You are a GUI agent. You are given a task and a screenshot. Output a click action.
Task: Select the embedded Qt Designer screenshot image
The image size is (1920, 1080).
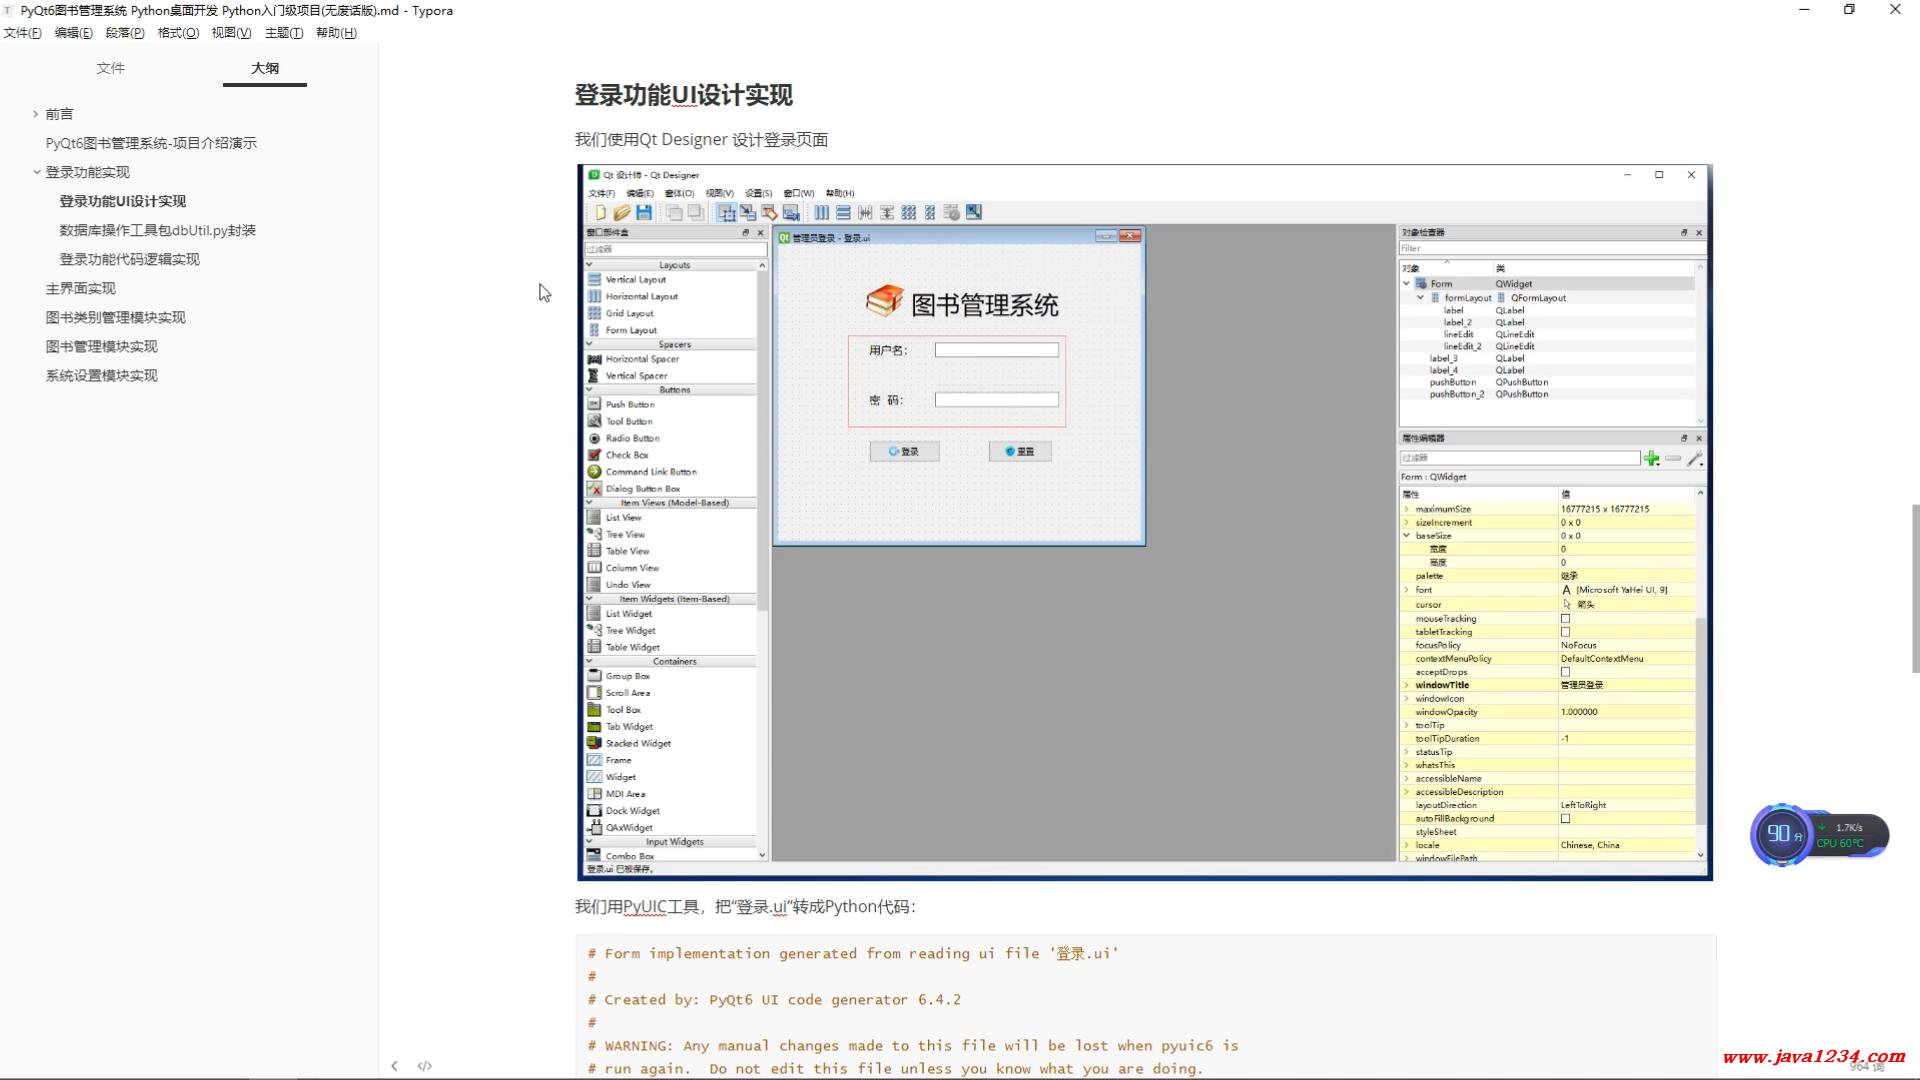[x=1144, y=522]
